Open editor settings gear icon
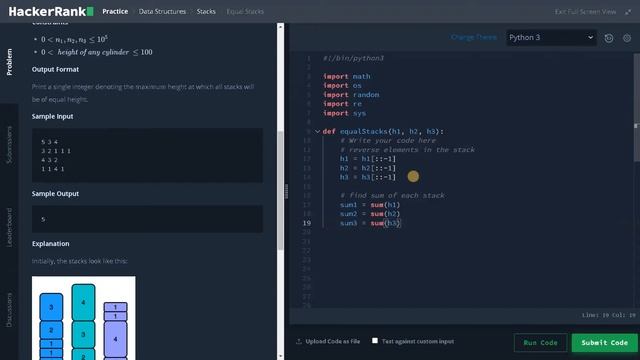Viewport: 640px width, 360px height. click(x=627, y=38)
